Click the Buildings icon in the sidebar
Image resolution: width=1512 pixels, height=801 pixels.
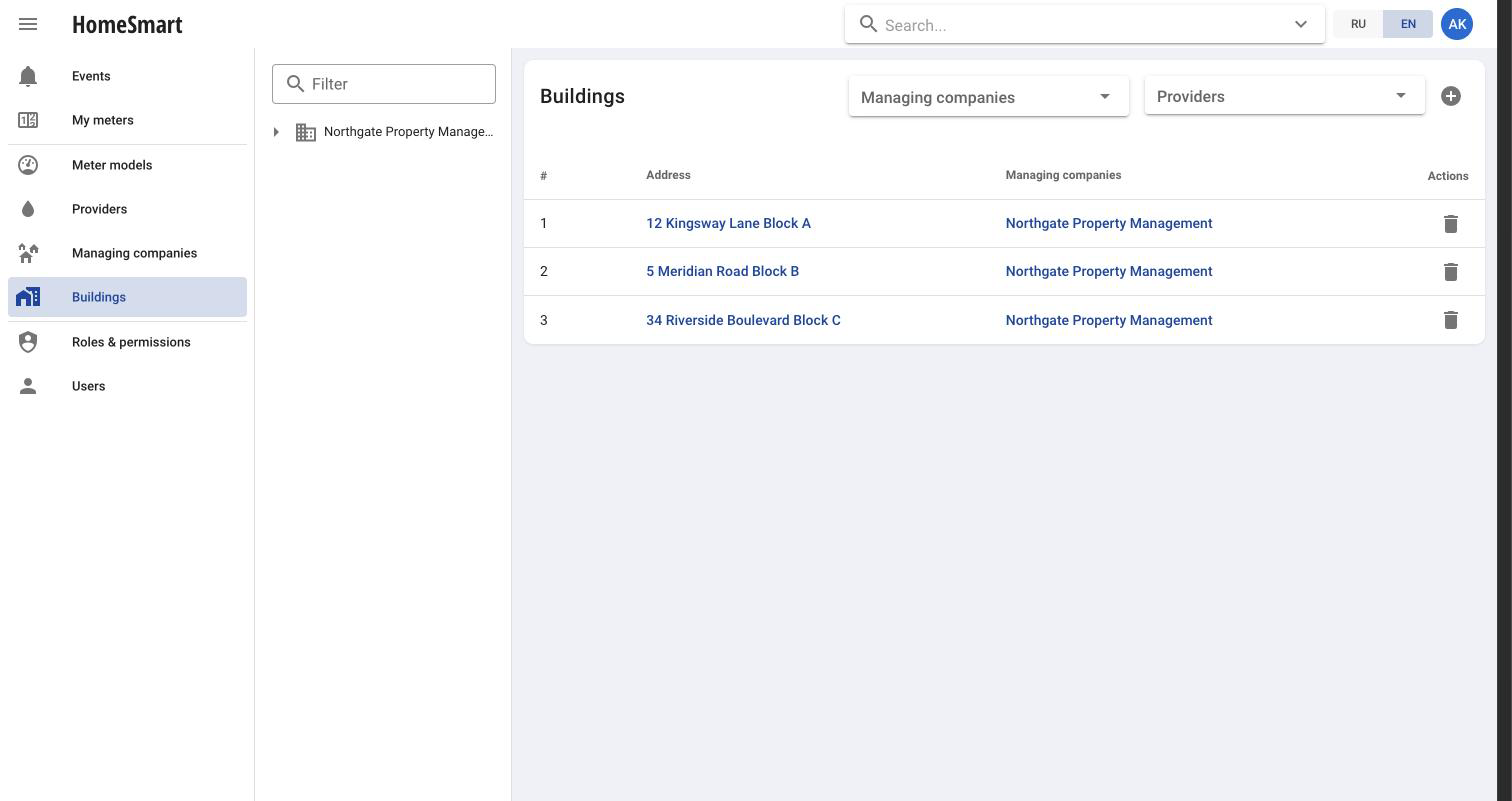pos(28,297)
